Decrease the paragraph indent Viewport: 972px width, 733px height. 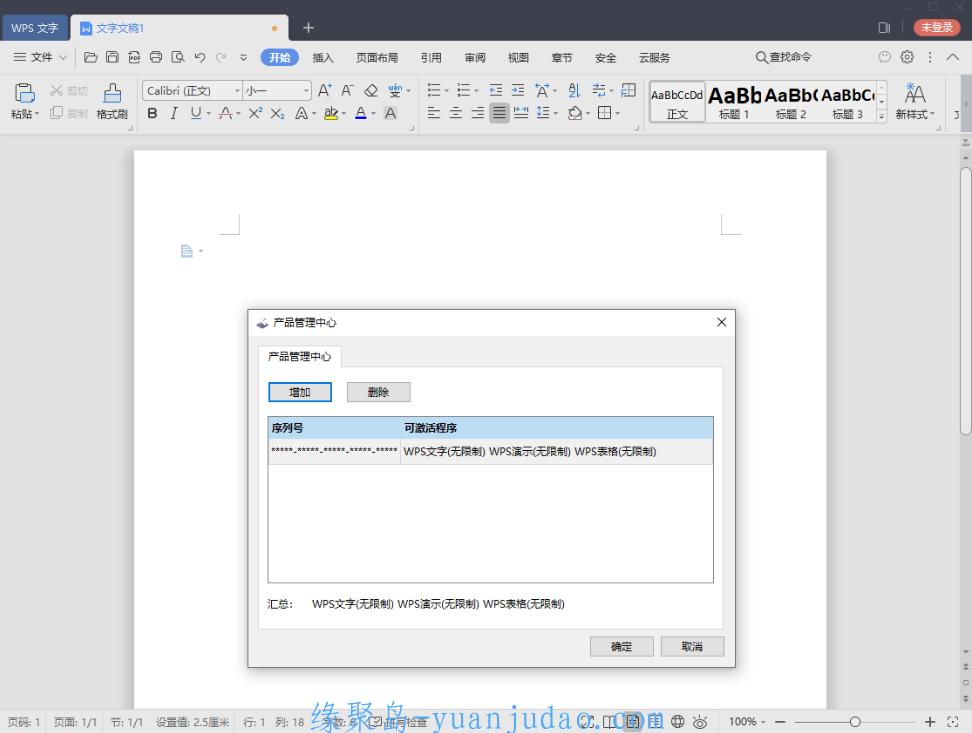click(x=496, y=91)
